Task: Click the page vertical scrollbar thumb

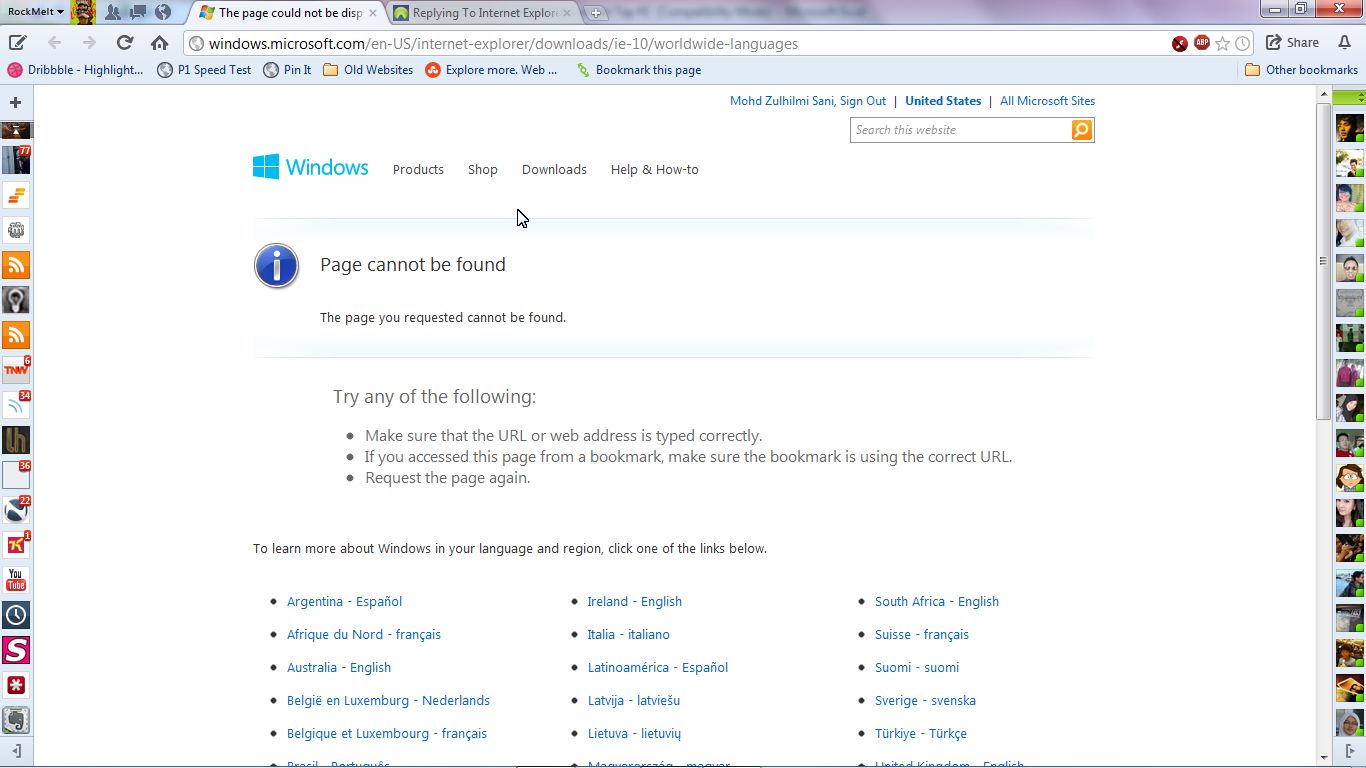Action: [x=1324, y=260]
